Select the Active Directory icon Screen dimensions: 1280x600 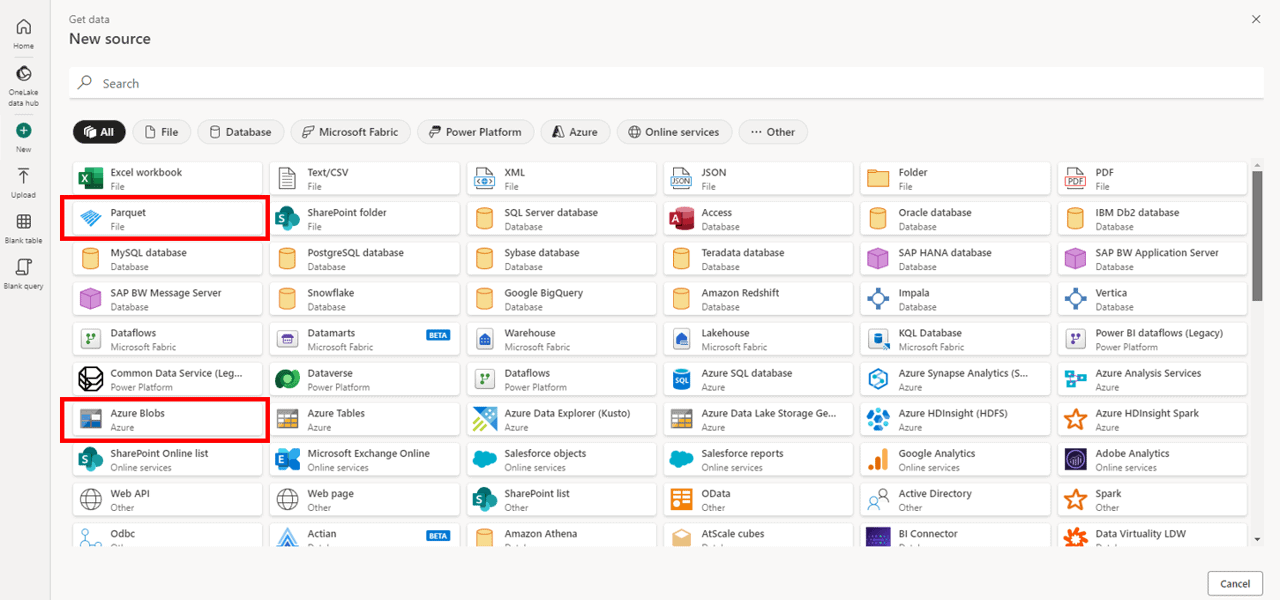click(x=879, y=499)
